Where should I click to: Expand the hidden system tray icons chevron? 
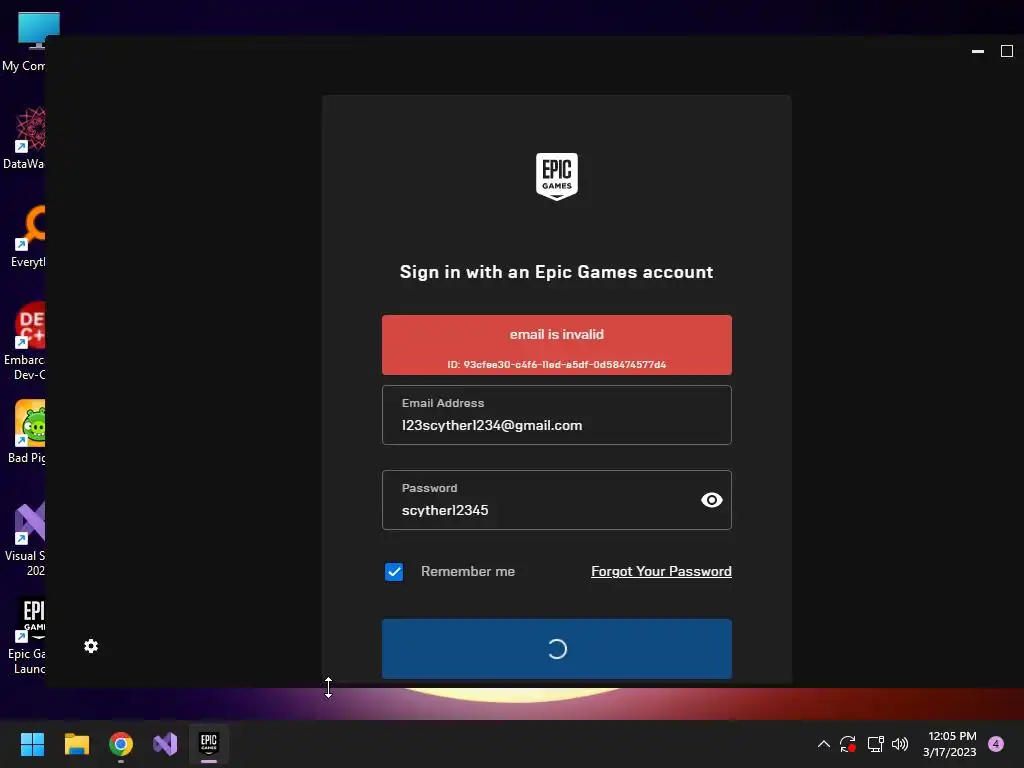coord(824,744)
